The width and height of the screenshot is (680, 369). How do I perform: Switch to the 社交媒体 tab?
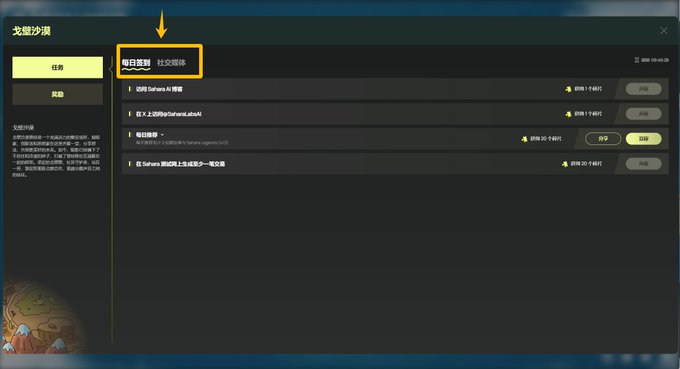[171, 62]
